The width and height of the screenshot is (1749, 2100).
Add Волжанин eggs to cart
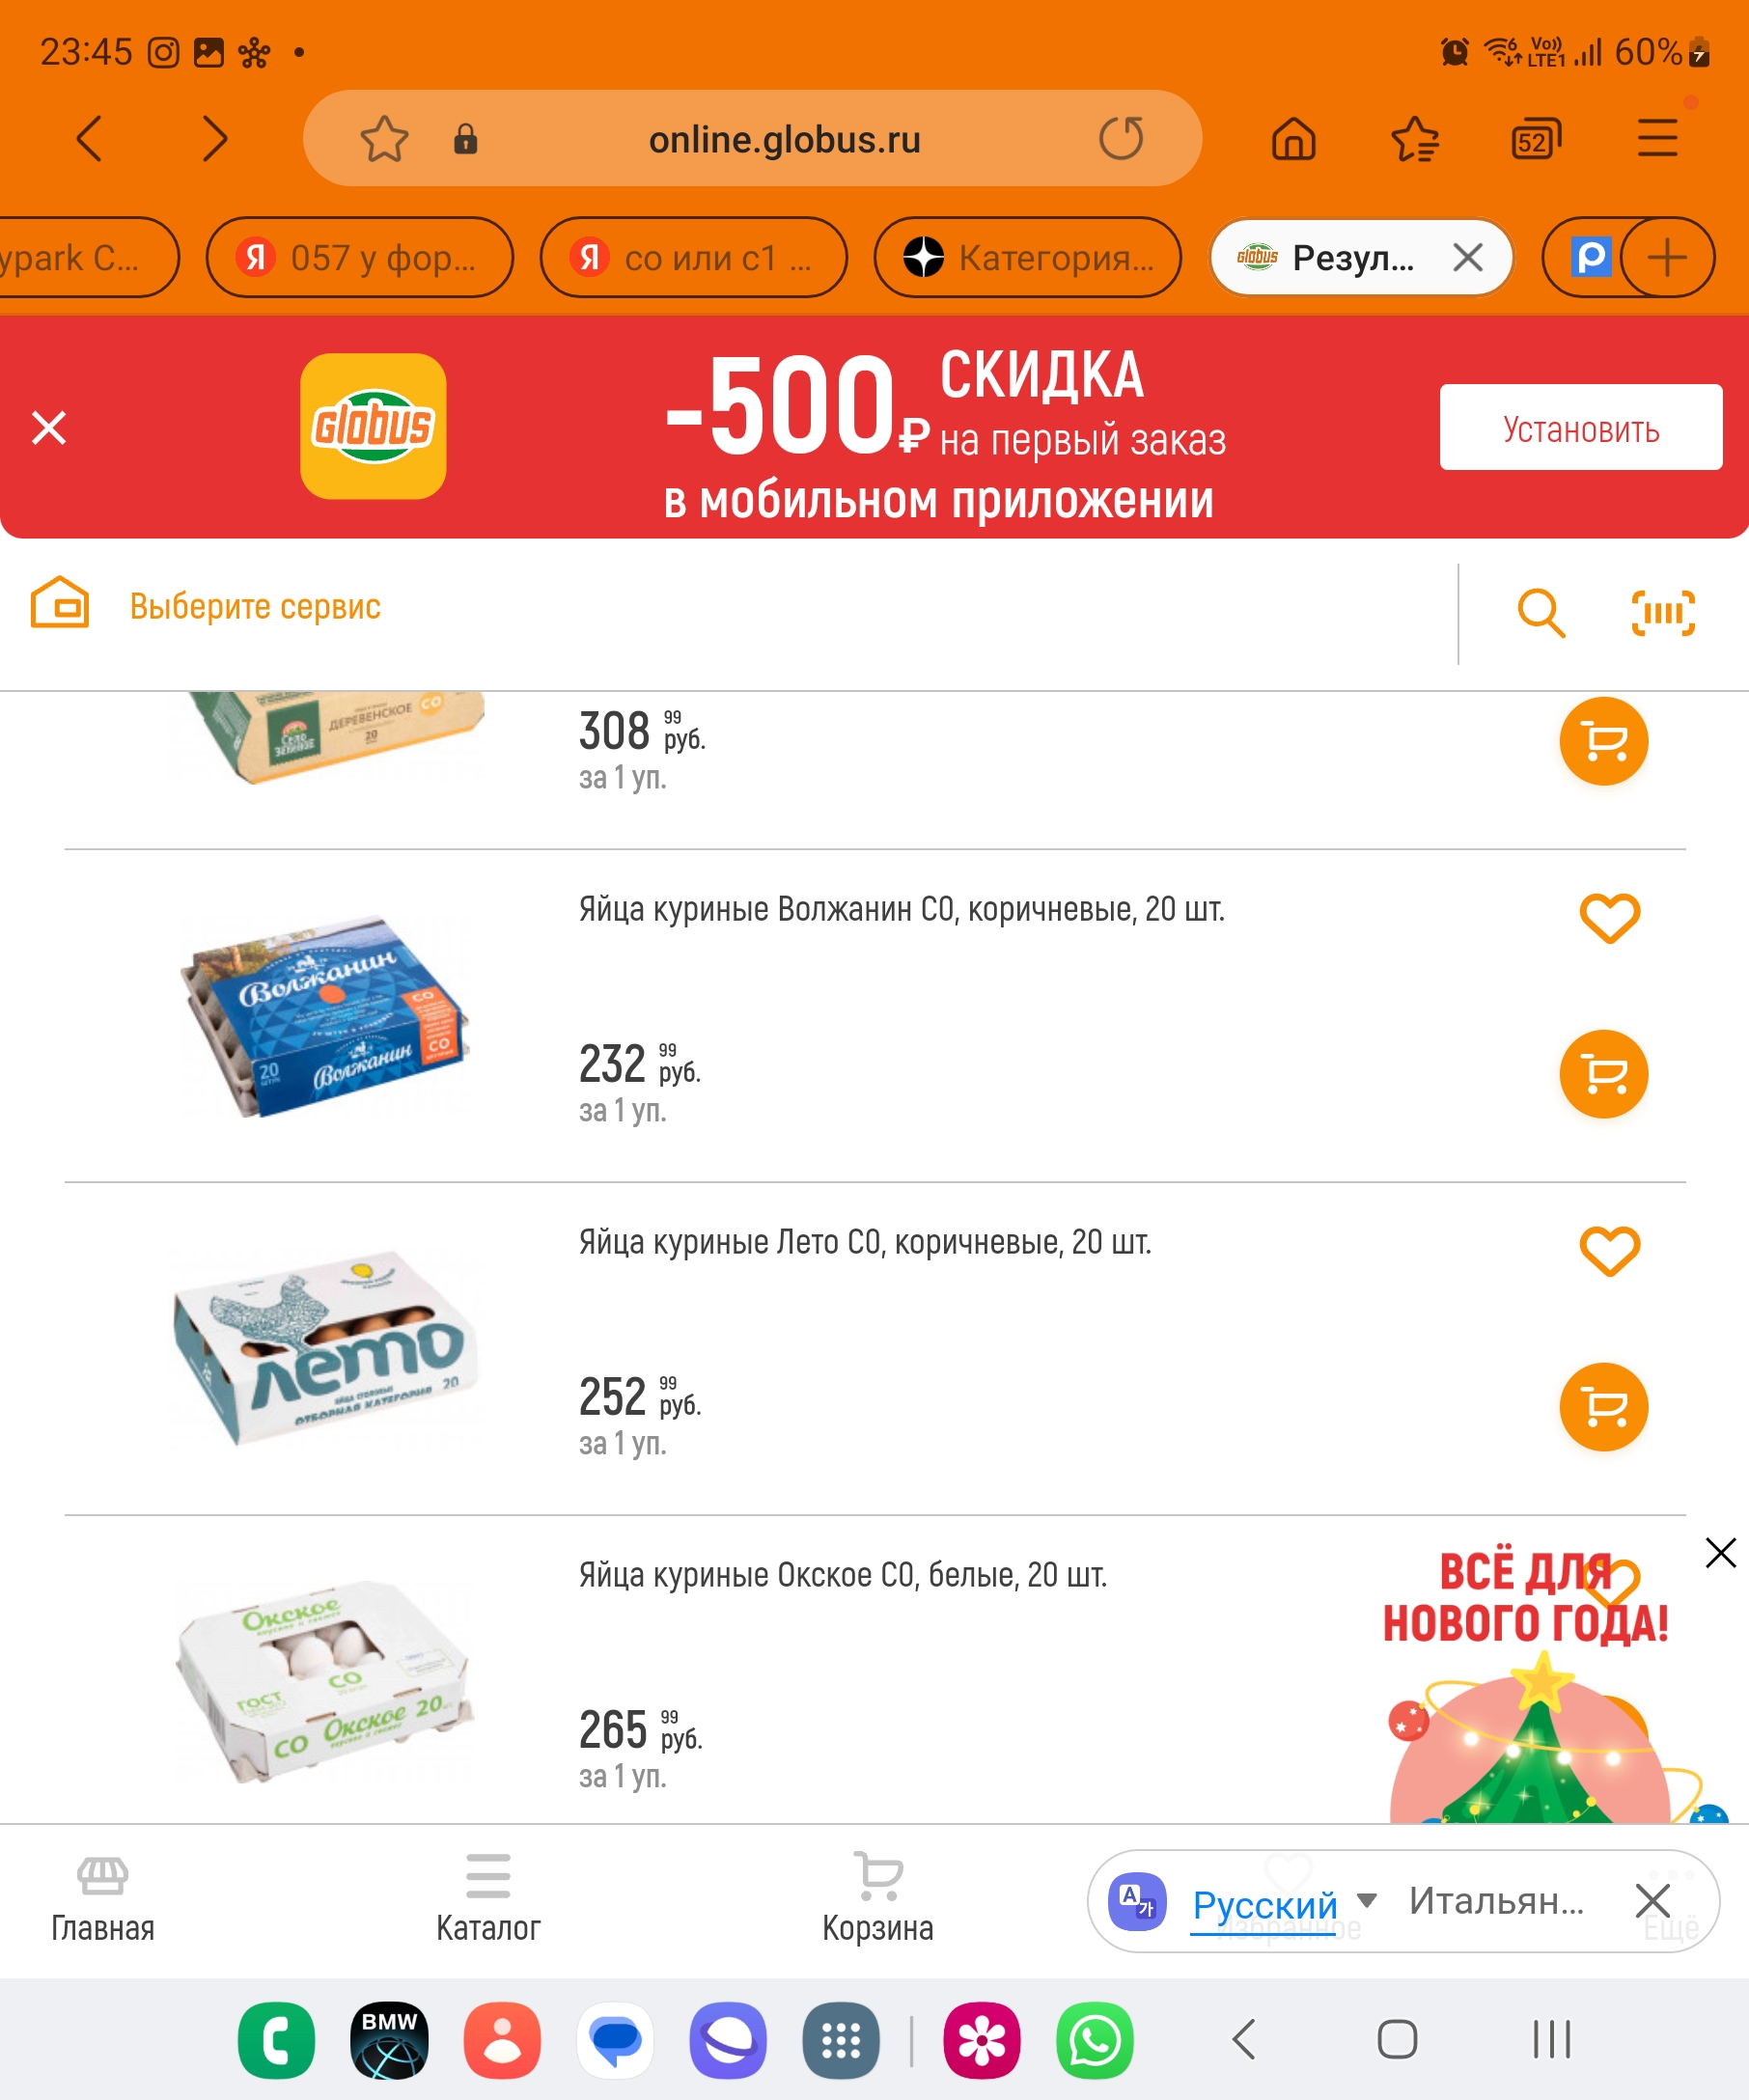[1603, 1074]
